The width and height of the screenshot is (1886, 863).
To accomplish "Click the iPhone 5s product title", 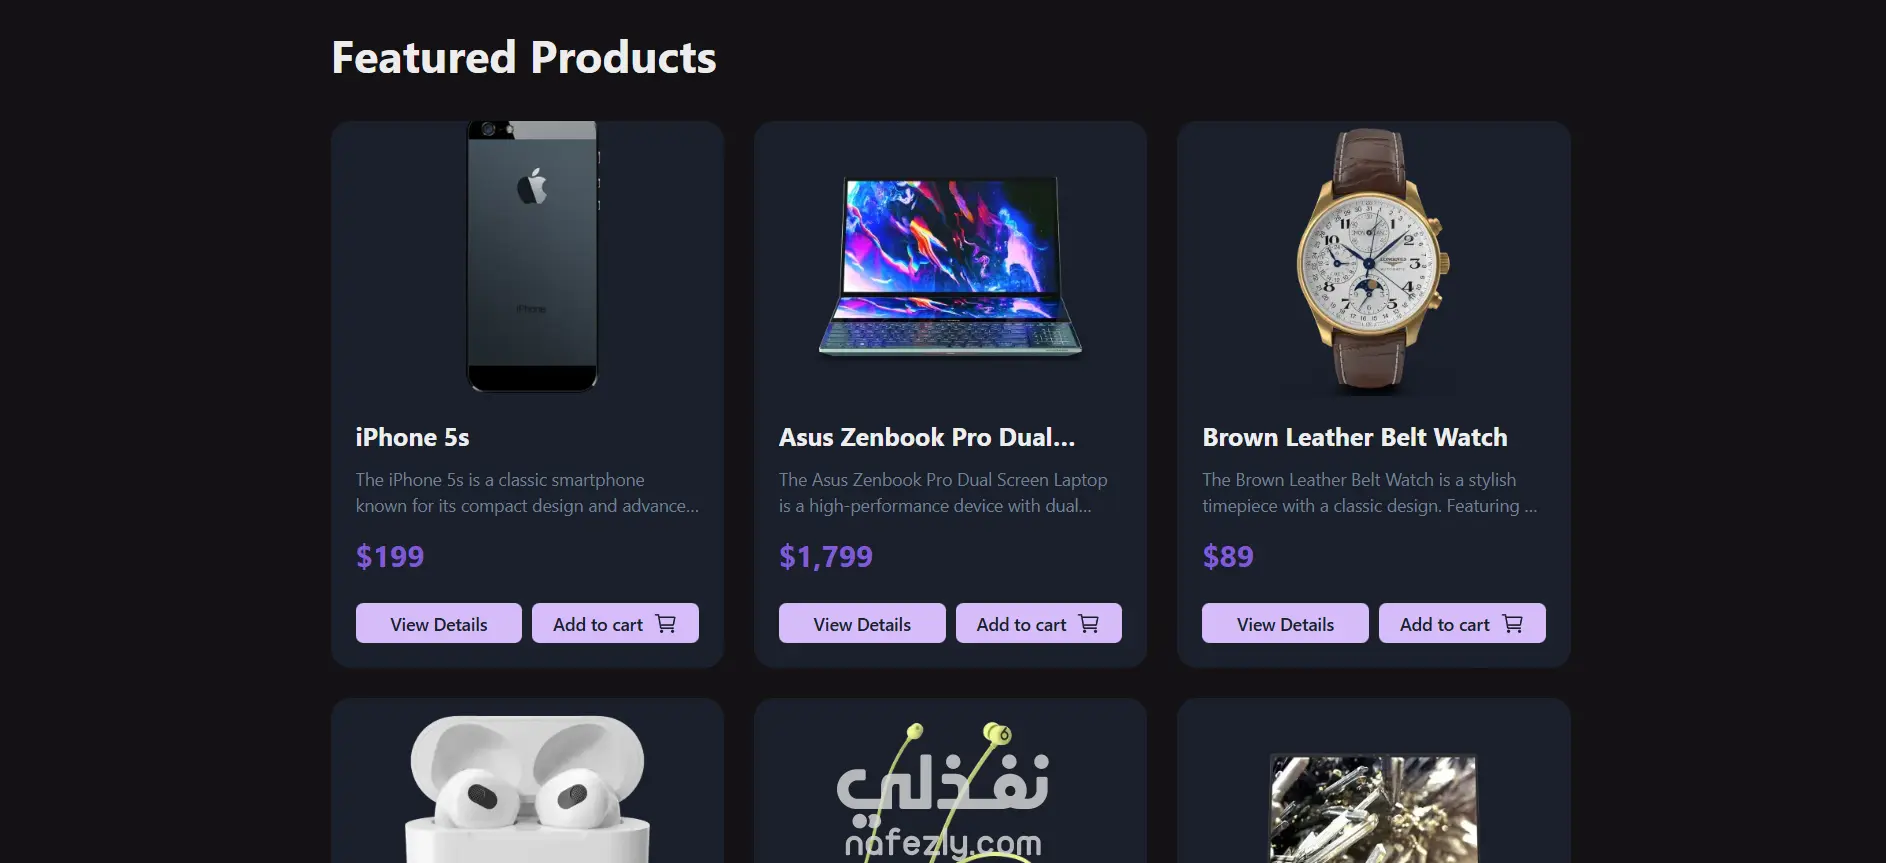I will tap(412, 437).
